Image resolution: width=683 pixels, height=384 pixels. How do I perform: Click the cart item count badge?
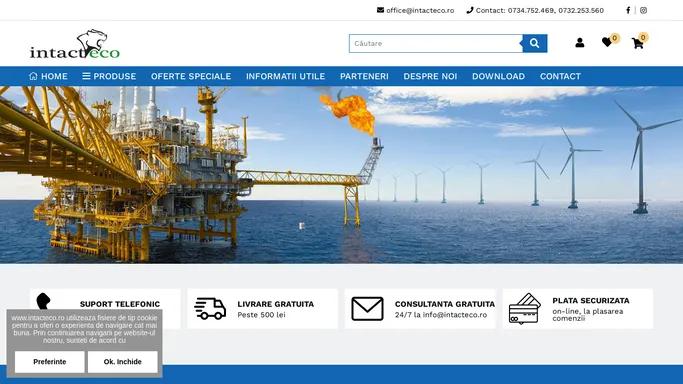click(x=643, y=37)
